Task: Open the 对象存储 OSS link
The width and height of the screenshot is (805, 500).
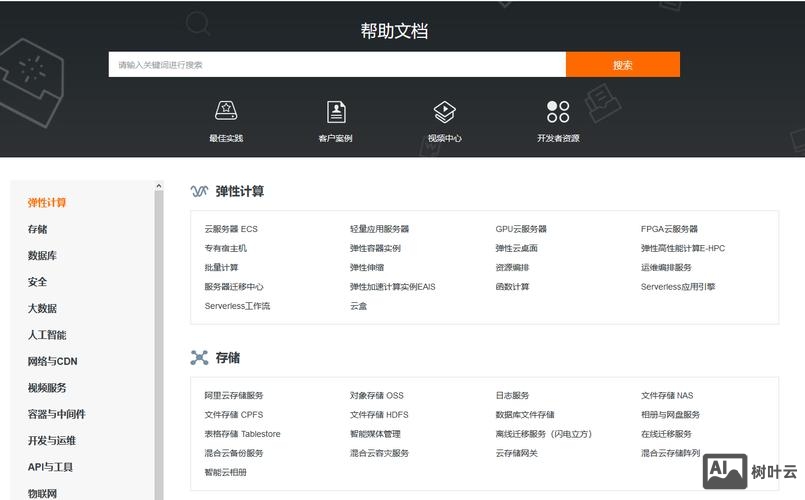Action: [x=377, y=396]
